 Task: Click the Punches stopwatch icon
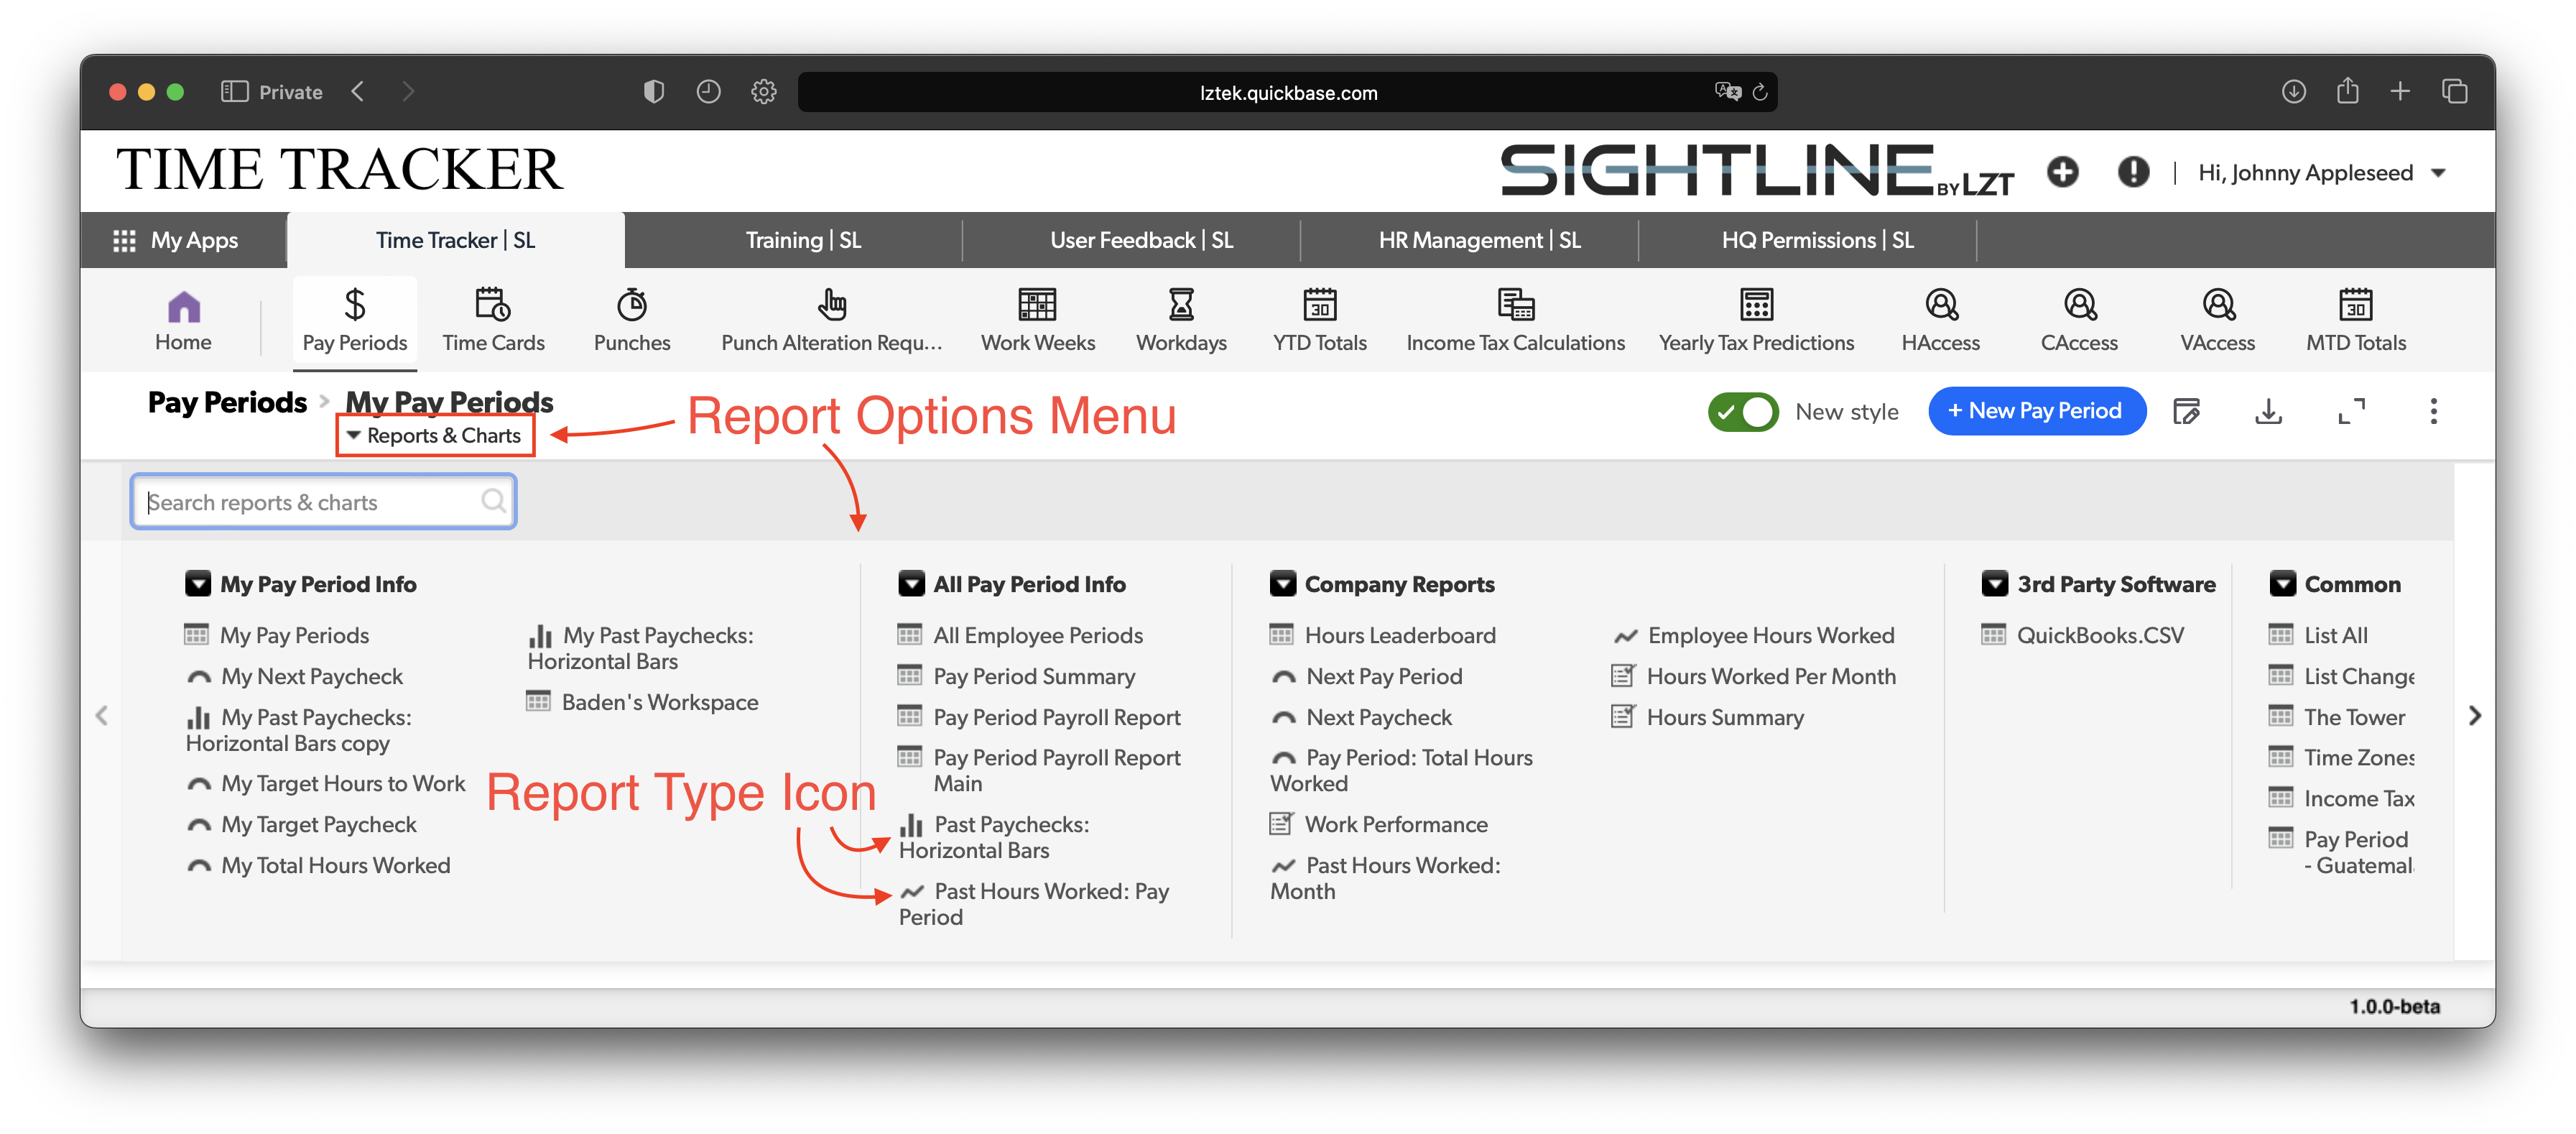coord(631,304)
